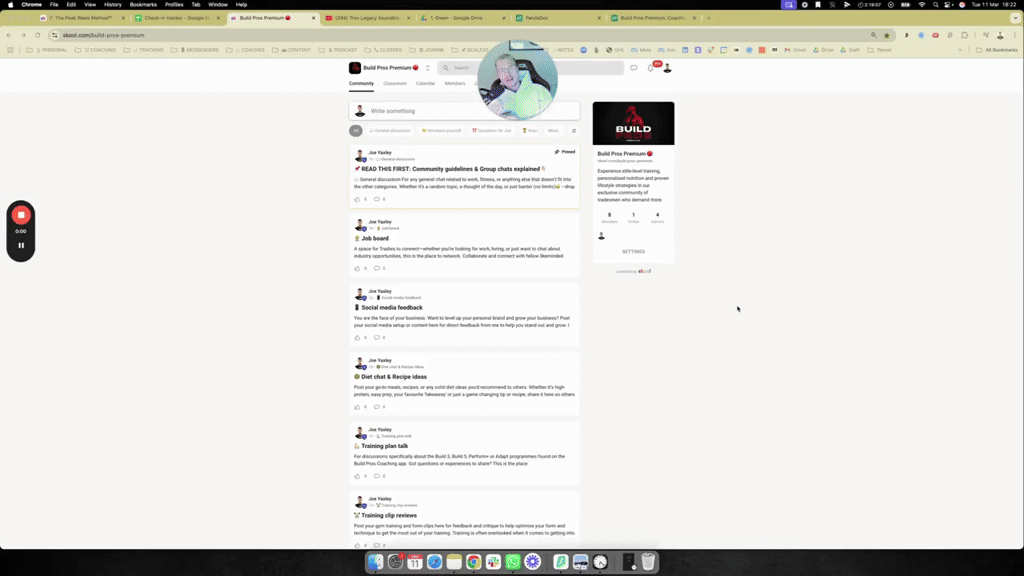The width and height of the screenshot is (1024, 576).
Task: Like the READ THIS FIRST post
Action: coord(357,199)
